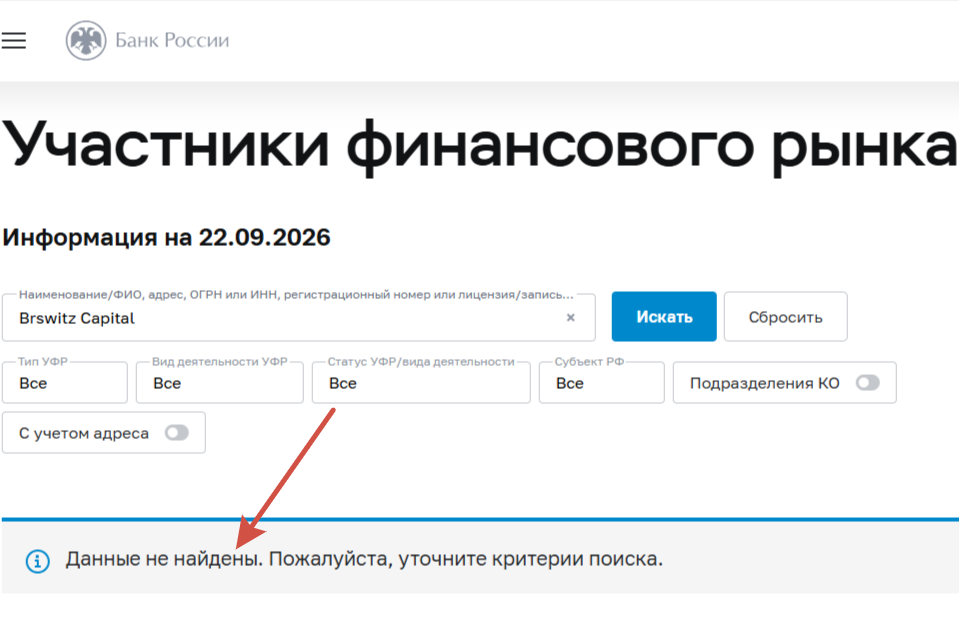The image size is (959, 619).
Task: Open the Субъект РФ dropdown
Action: [x=602, y=383]
